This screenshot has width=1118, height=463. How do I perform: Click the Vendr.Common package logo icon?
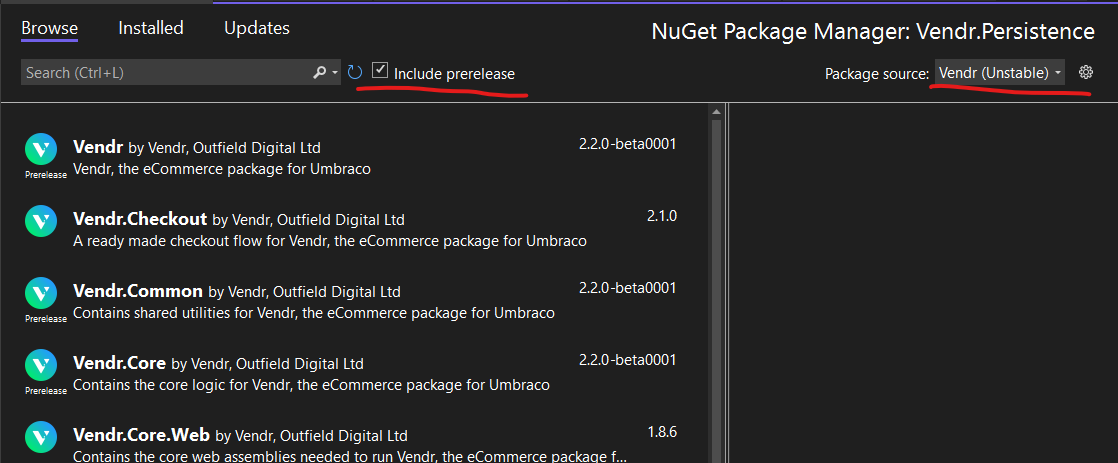[41, 292]
